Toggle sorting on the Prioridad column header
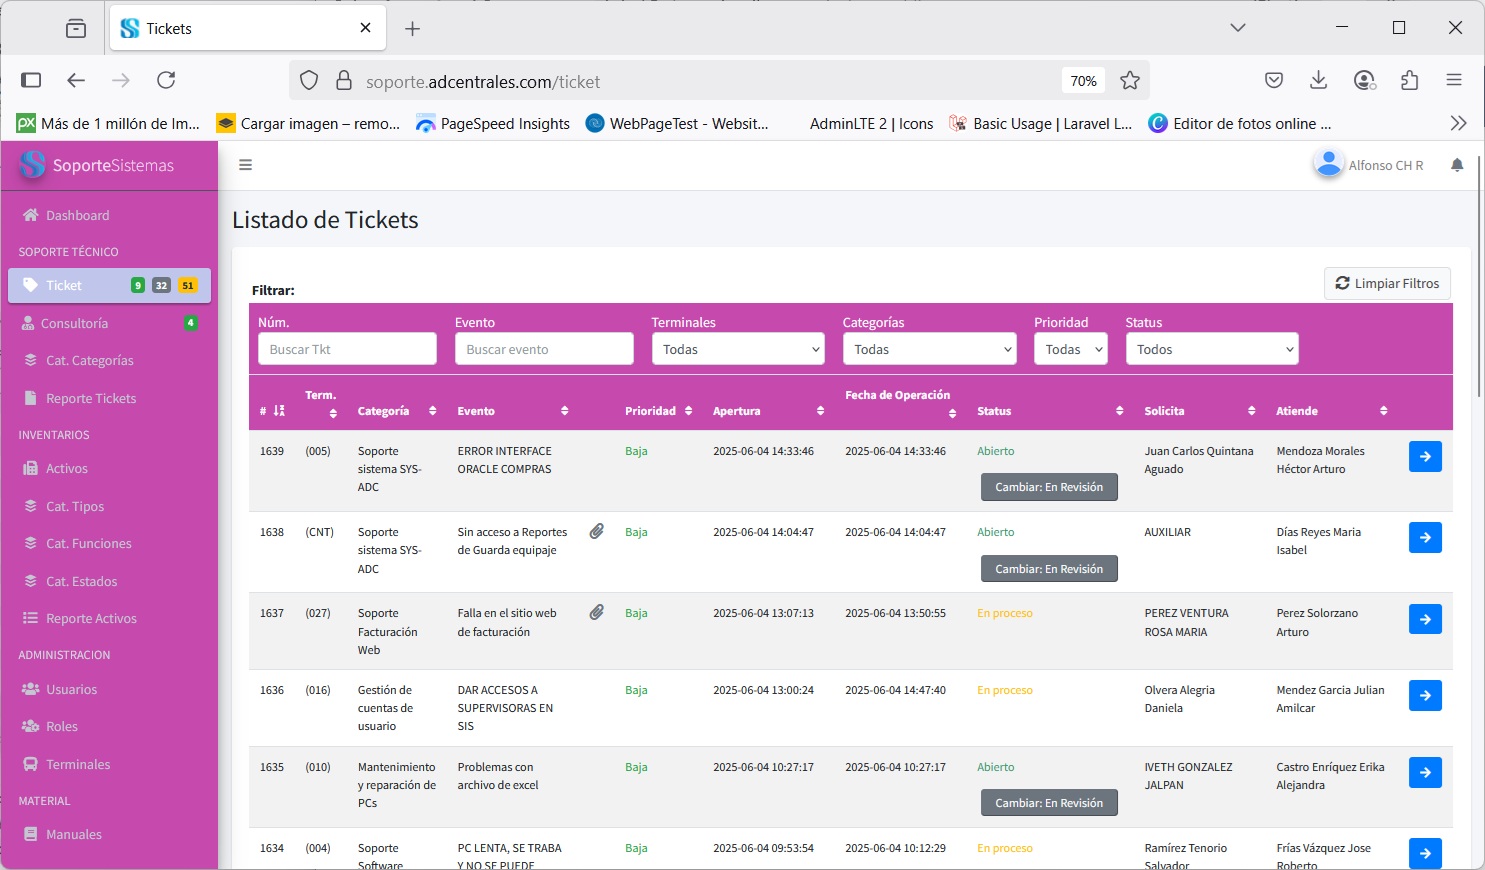This screenshot has width=1485, height=870. [x=658, y=411]
